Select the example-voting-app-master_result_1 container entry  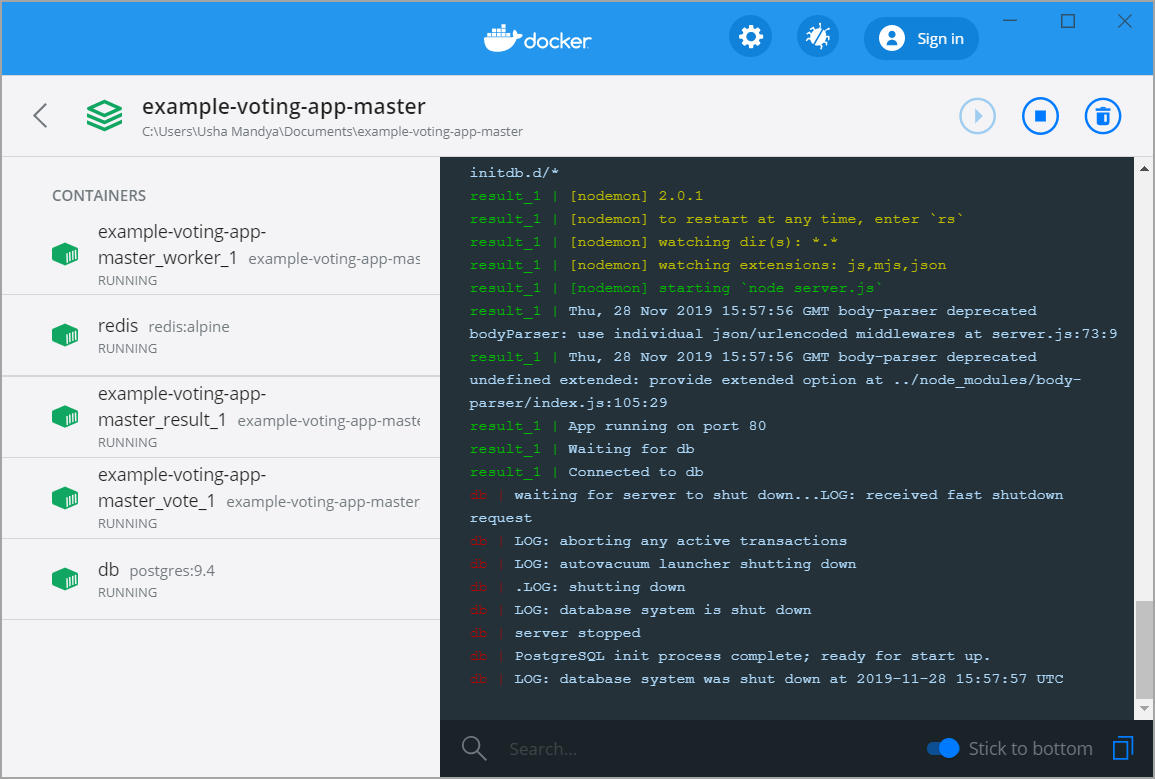tap(200, 416)
